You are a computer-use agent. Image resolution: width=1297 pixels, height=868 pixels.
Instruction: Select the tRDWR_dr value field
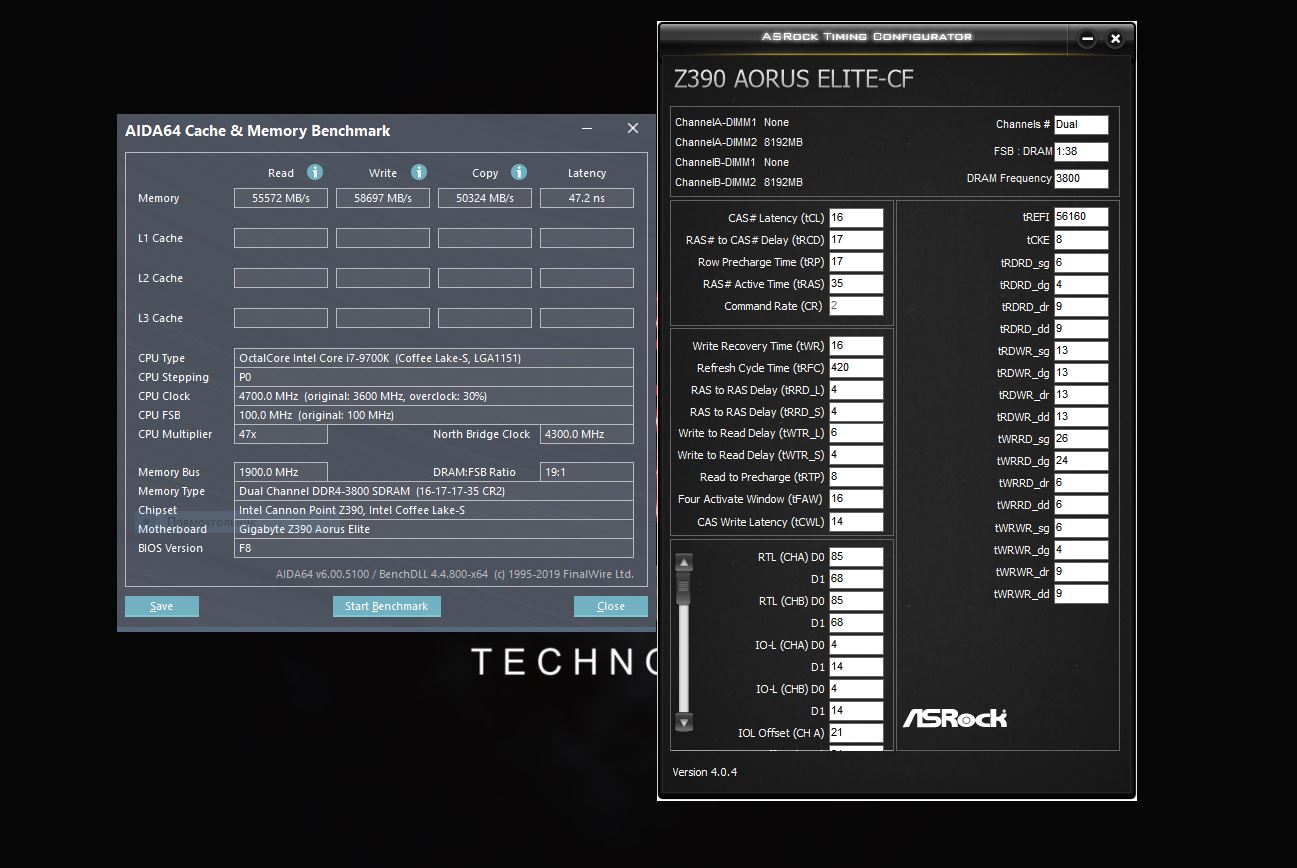coord(1081,395)
